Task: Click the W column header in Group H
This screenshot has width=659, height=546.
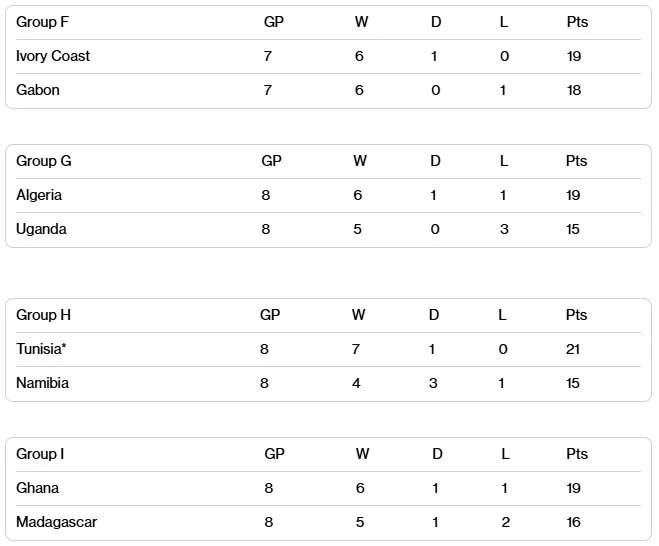Action: [358, 315]
